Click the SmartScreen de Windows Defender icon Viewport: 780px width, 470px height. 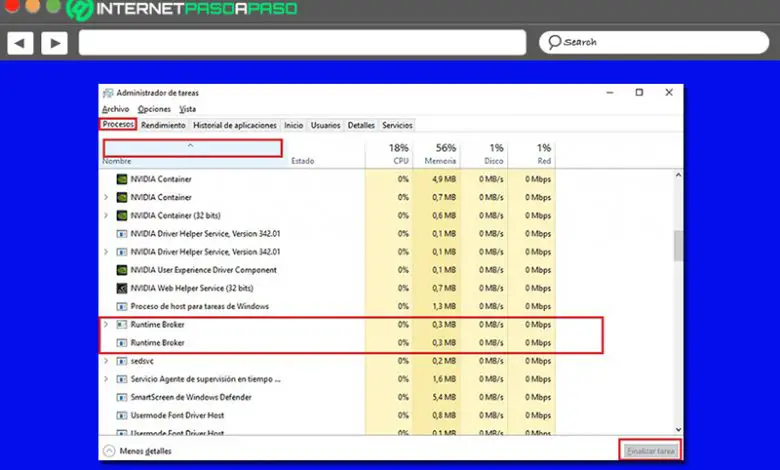[x=122, y=397]
